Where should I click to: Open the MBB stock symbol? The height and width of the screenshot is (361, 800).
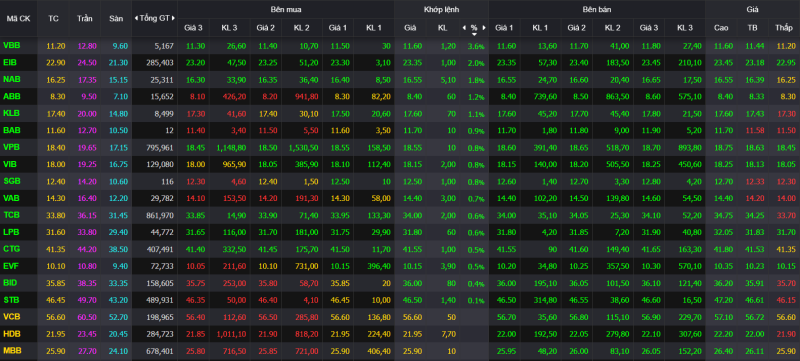11,351
